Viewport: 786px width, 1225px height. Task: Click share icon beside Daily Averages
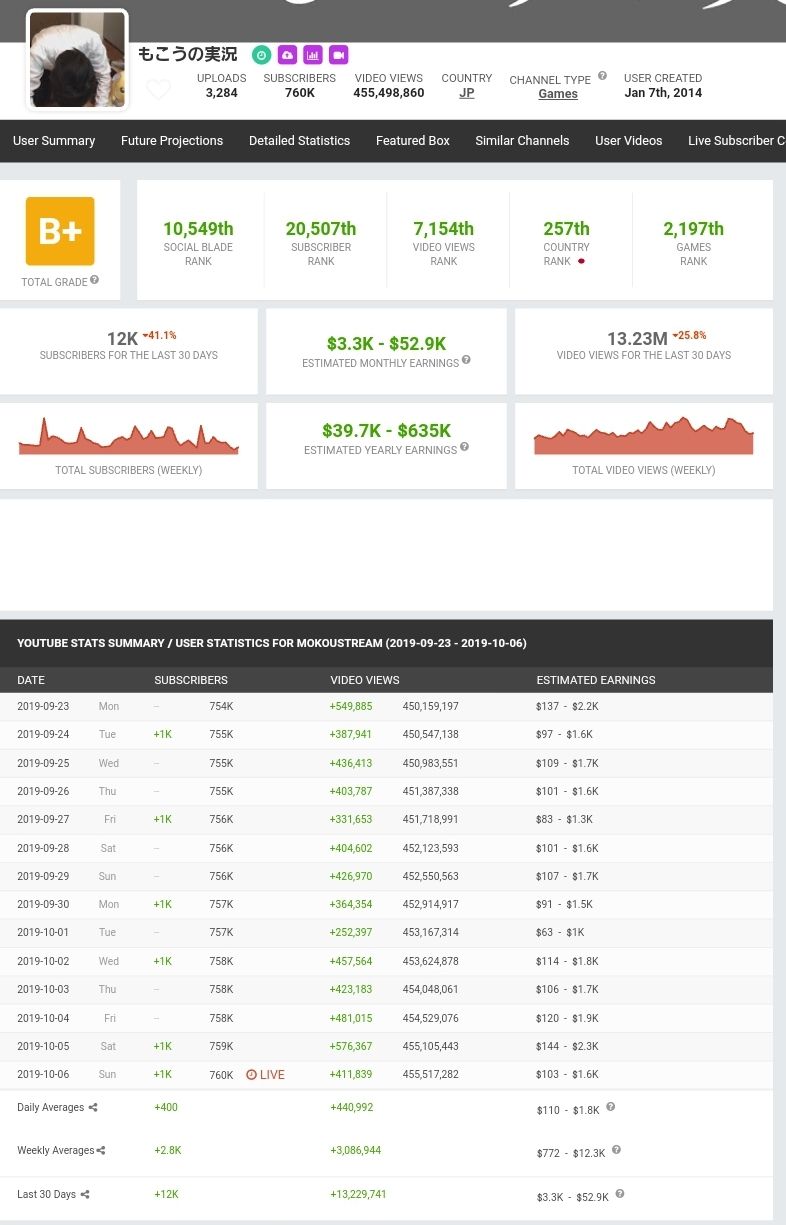[93, 1107]
